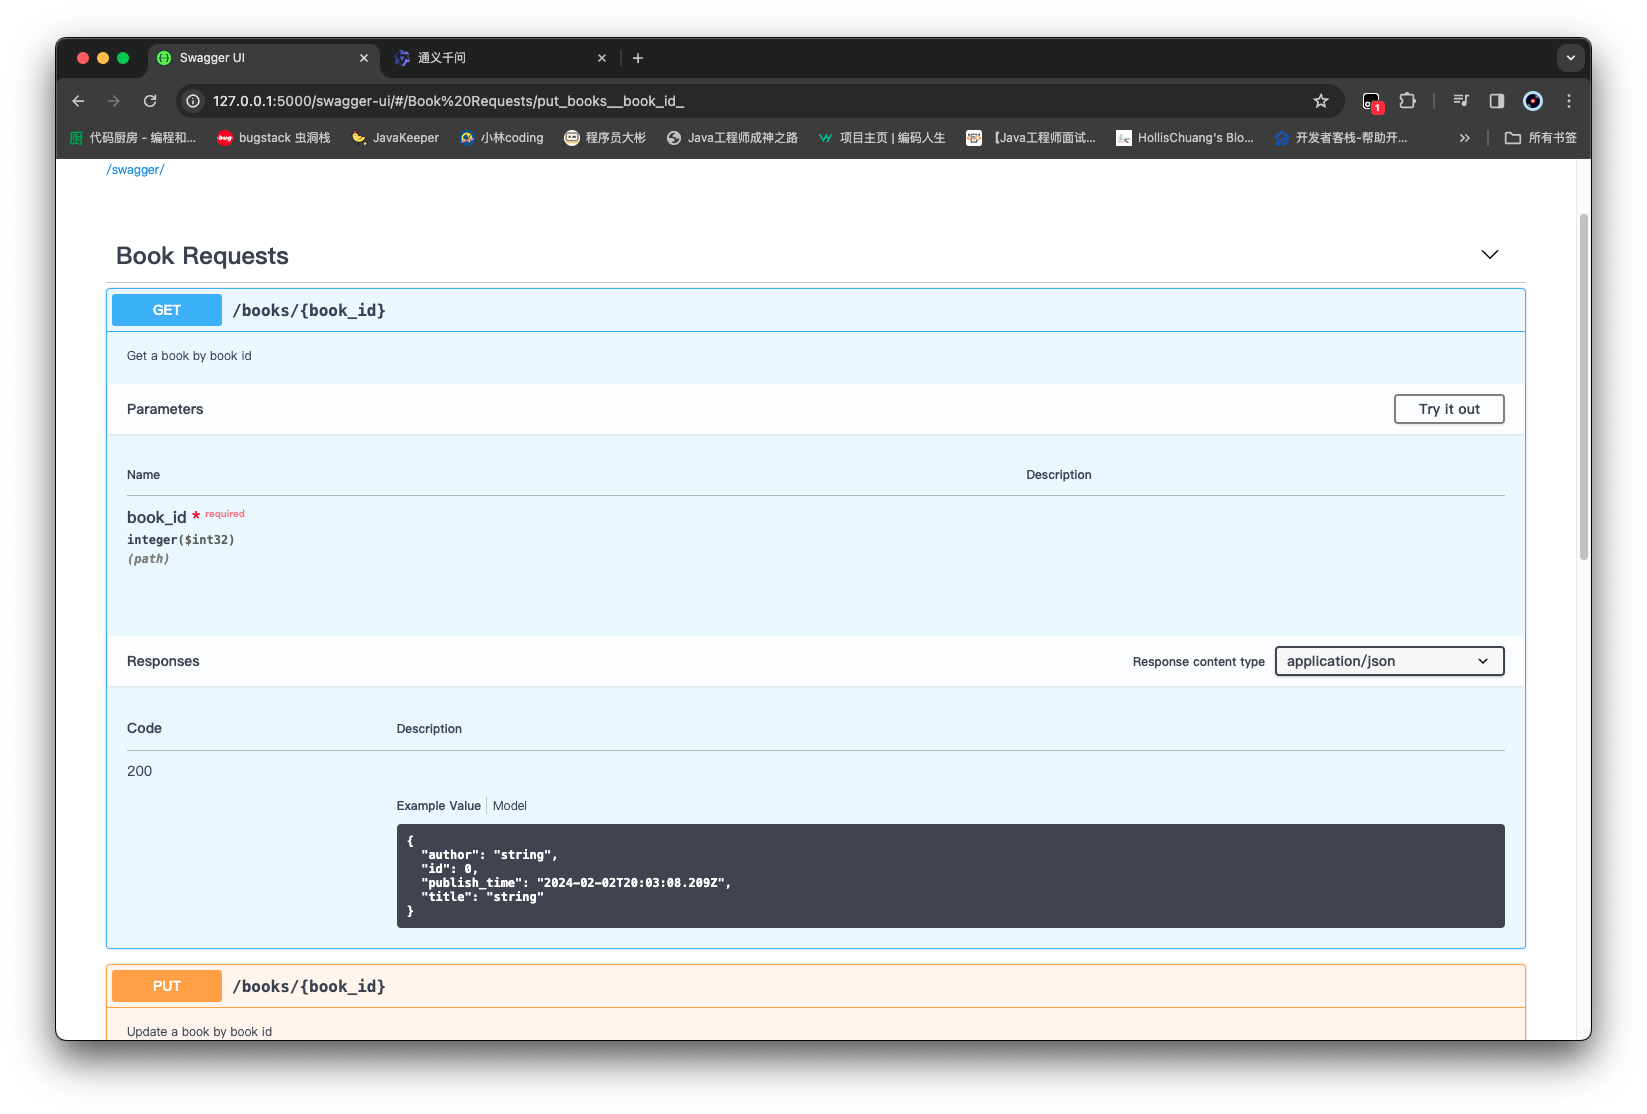Click the Book Requests section heading
This screenshot has width=1647, height=1114.
(202, 256)
